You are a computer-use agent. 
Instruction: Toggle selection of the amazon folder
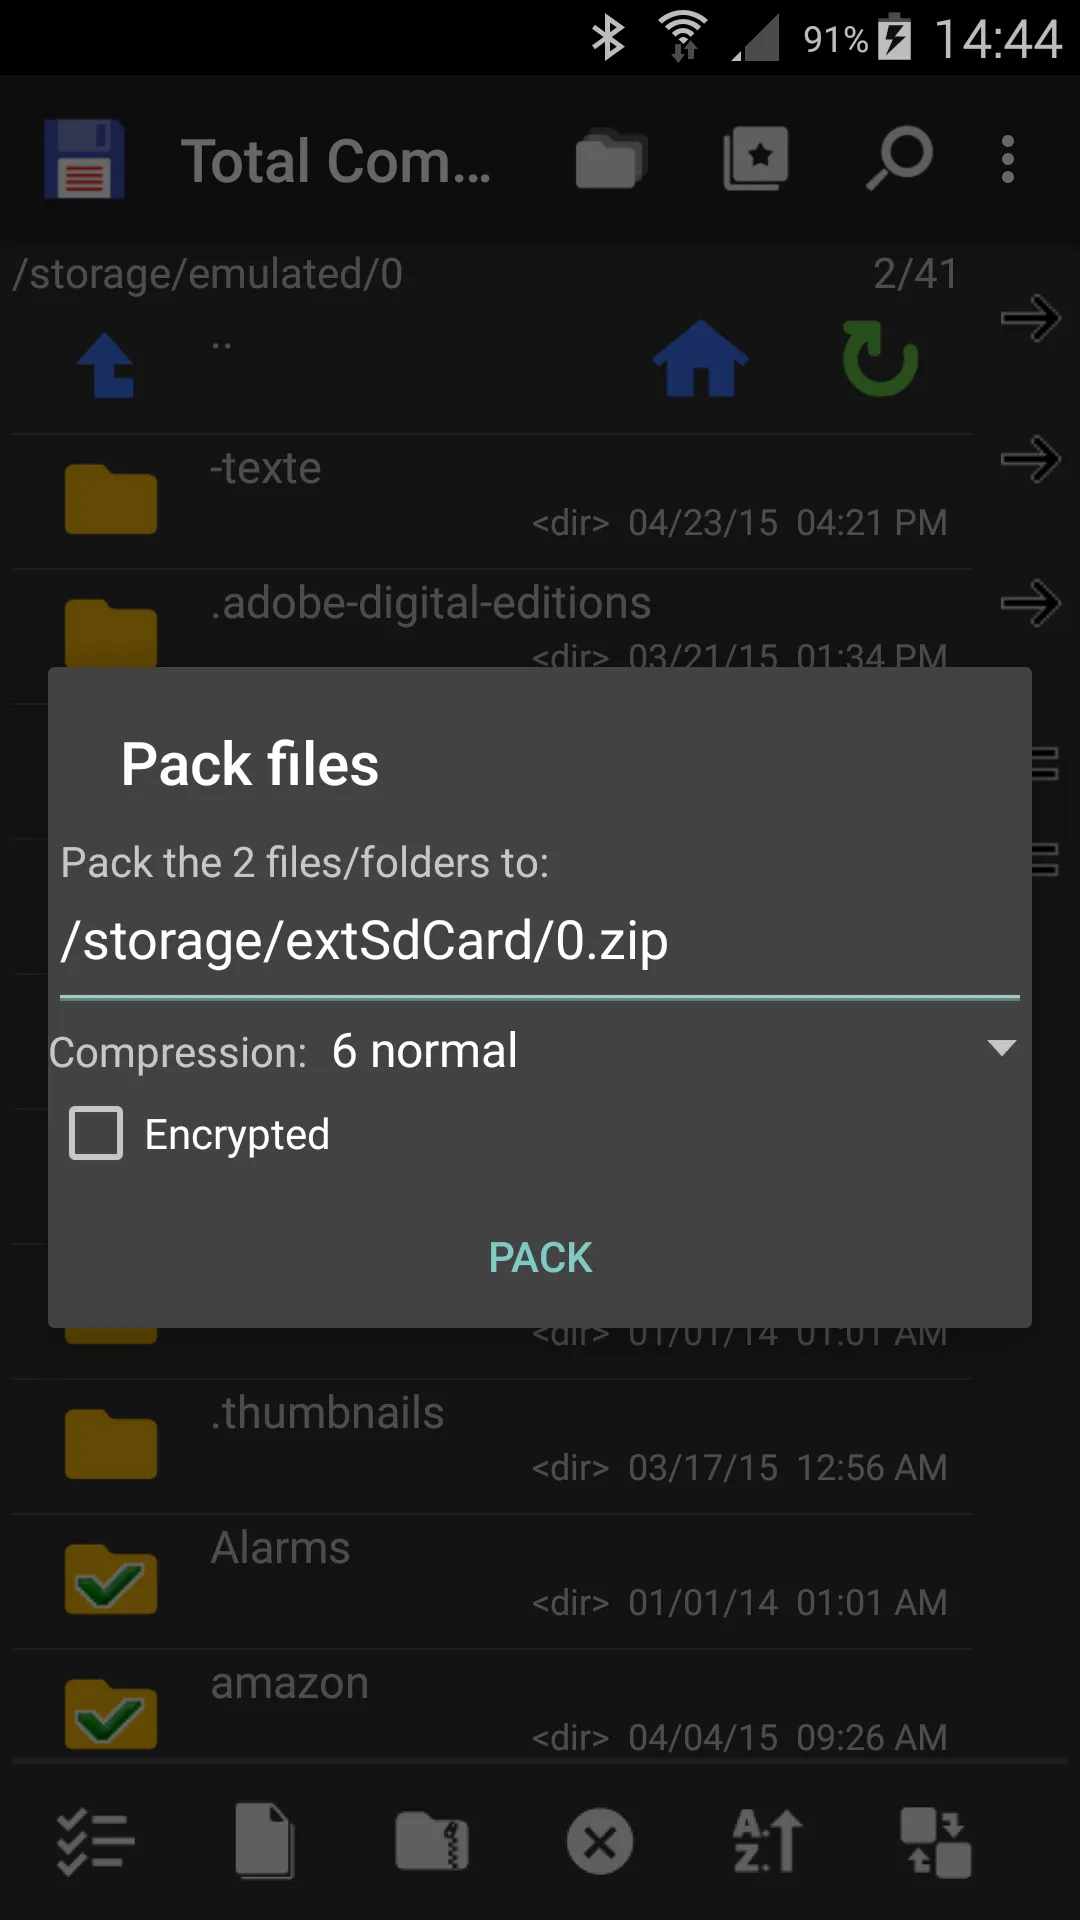110,1714
